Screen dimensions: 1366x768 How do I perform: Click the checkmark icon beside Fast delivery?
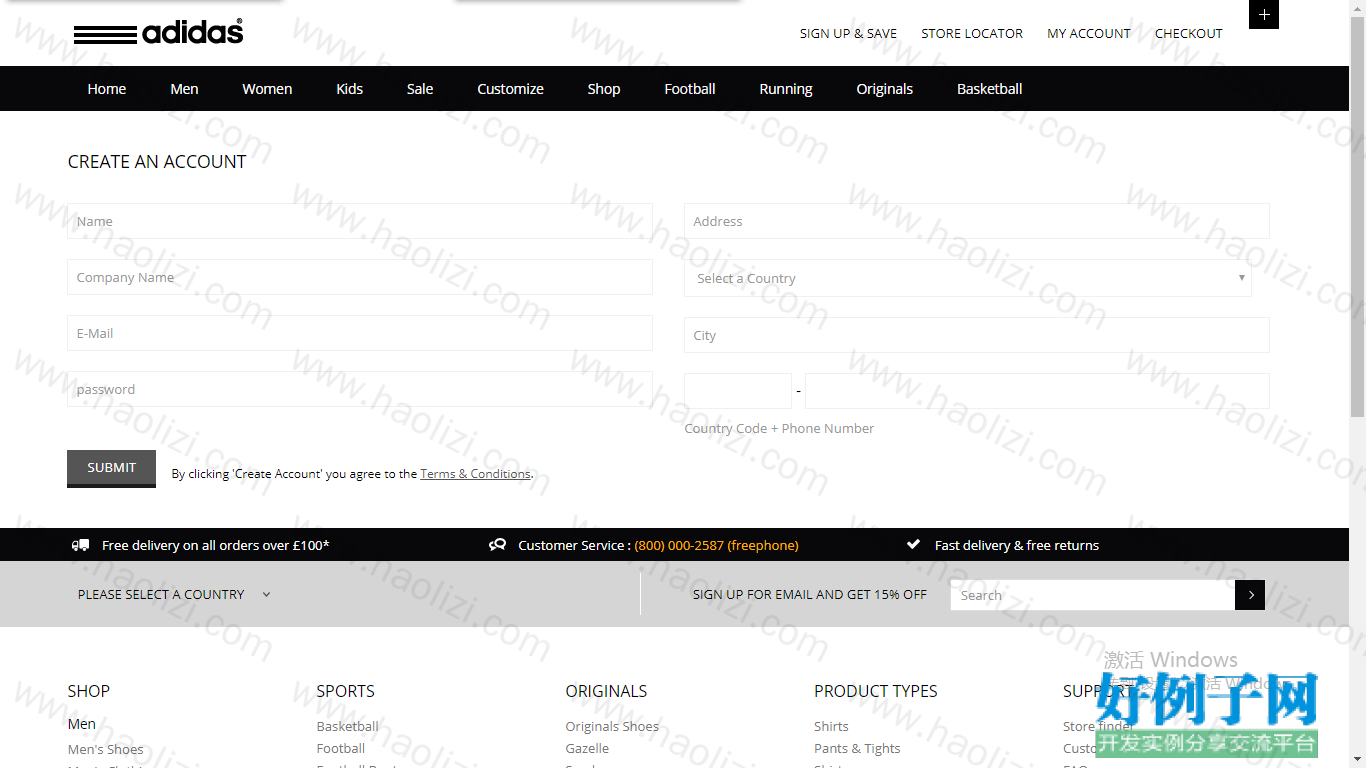coord(913,545)
